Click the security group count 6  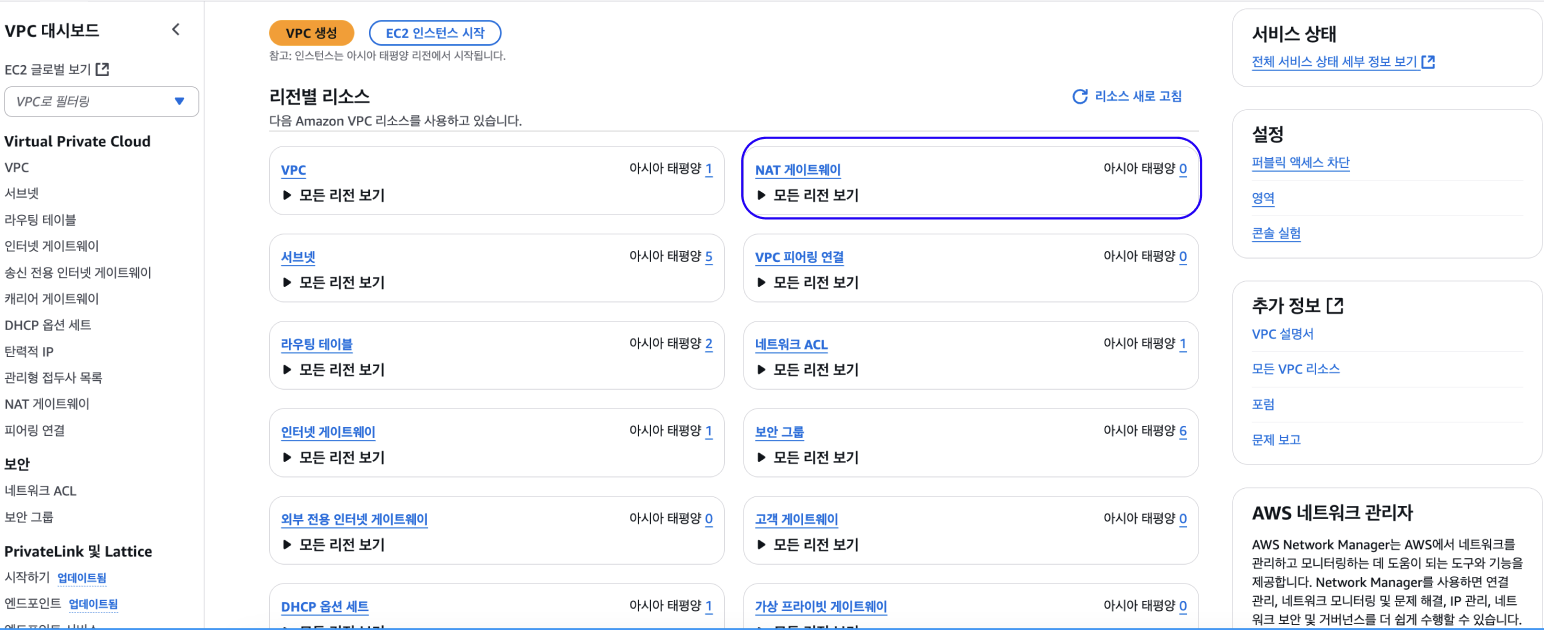[1183, 432]
